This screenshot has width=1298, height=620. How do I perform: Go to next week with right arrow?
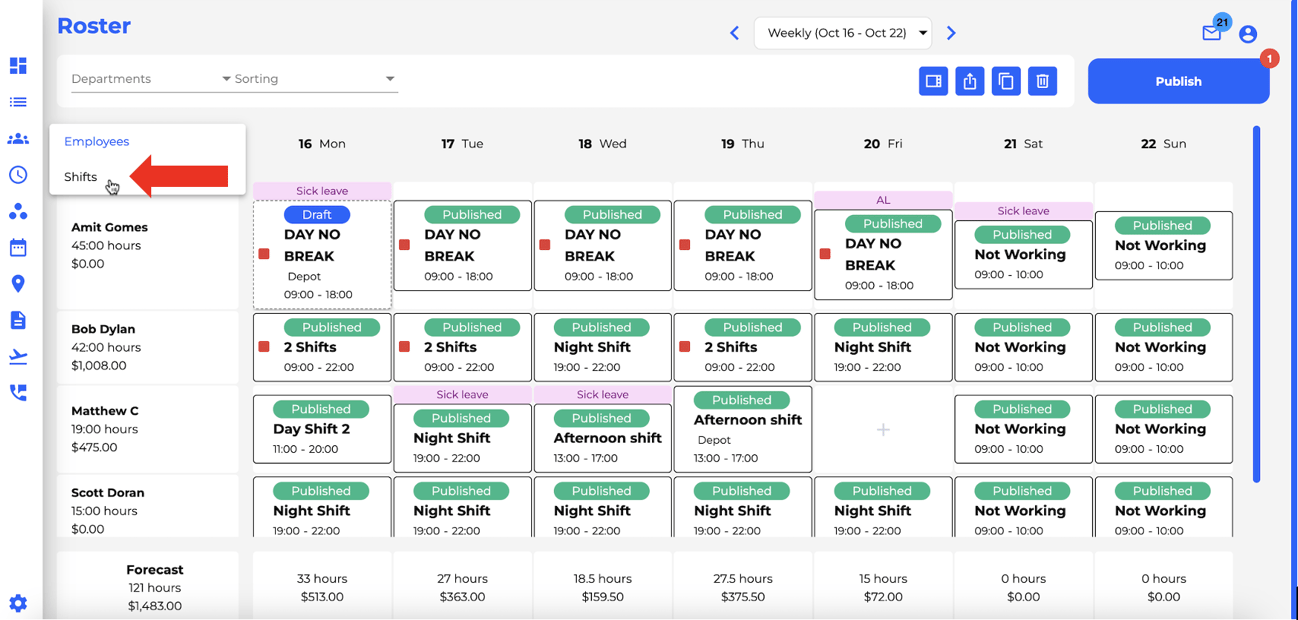coord(951,32)
